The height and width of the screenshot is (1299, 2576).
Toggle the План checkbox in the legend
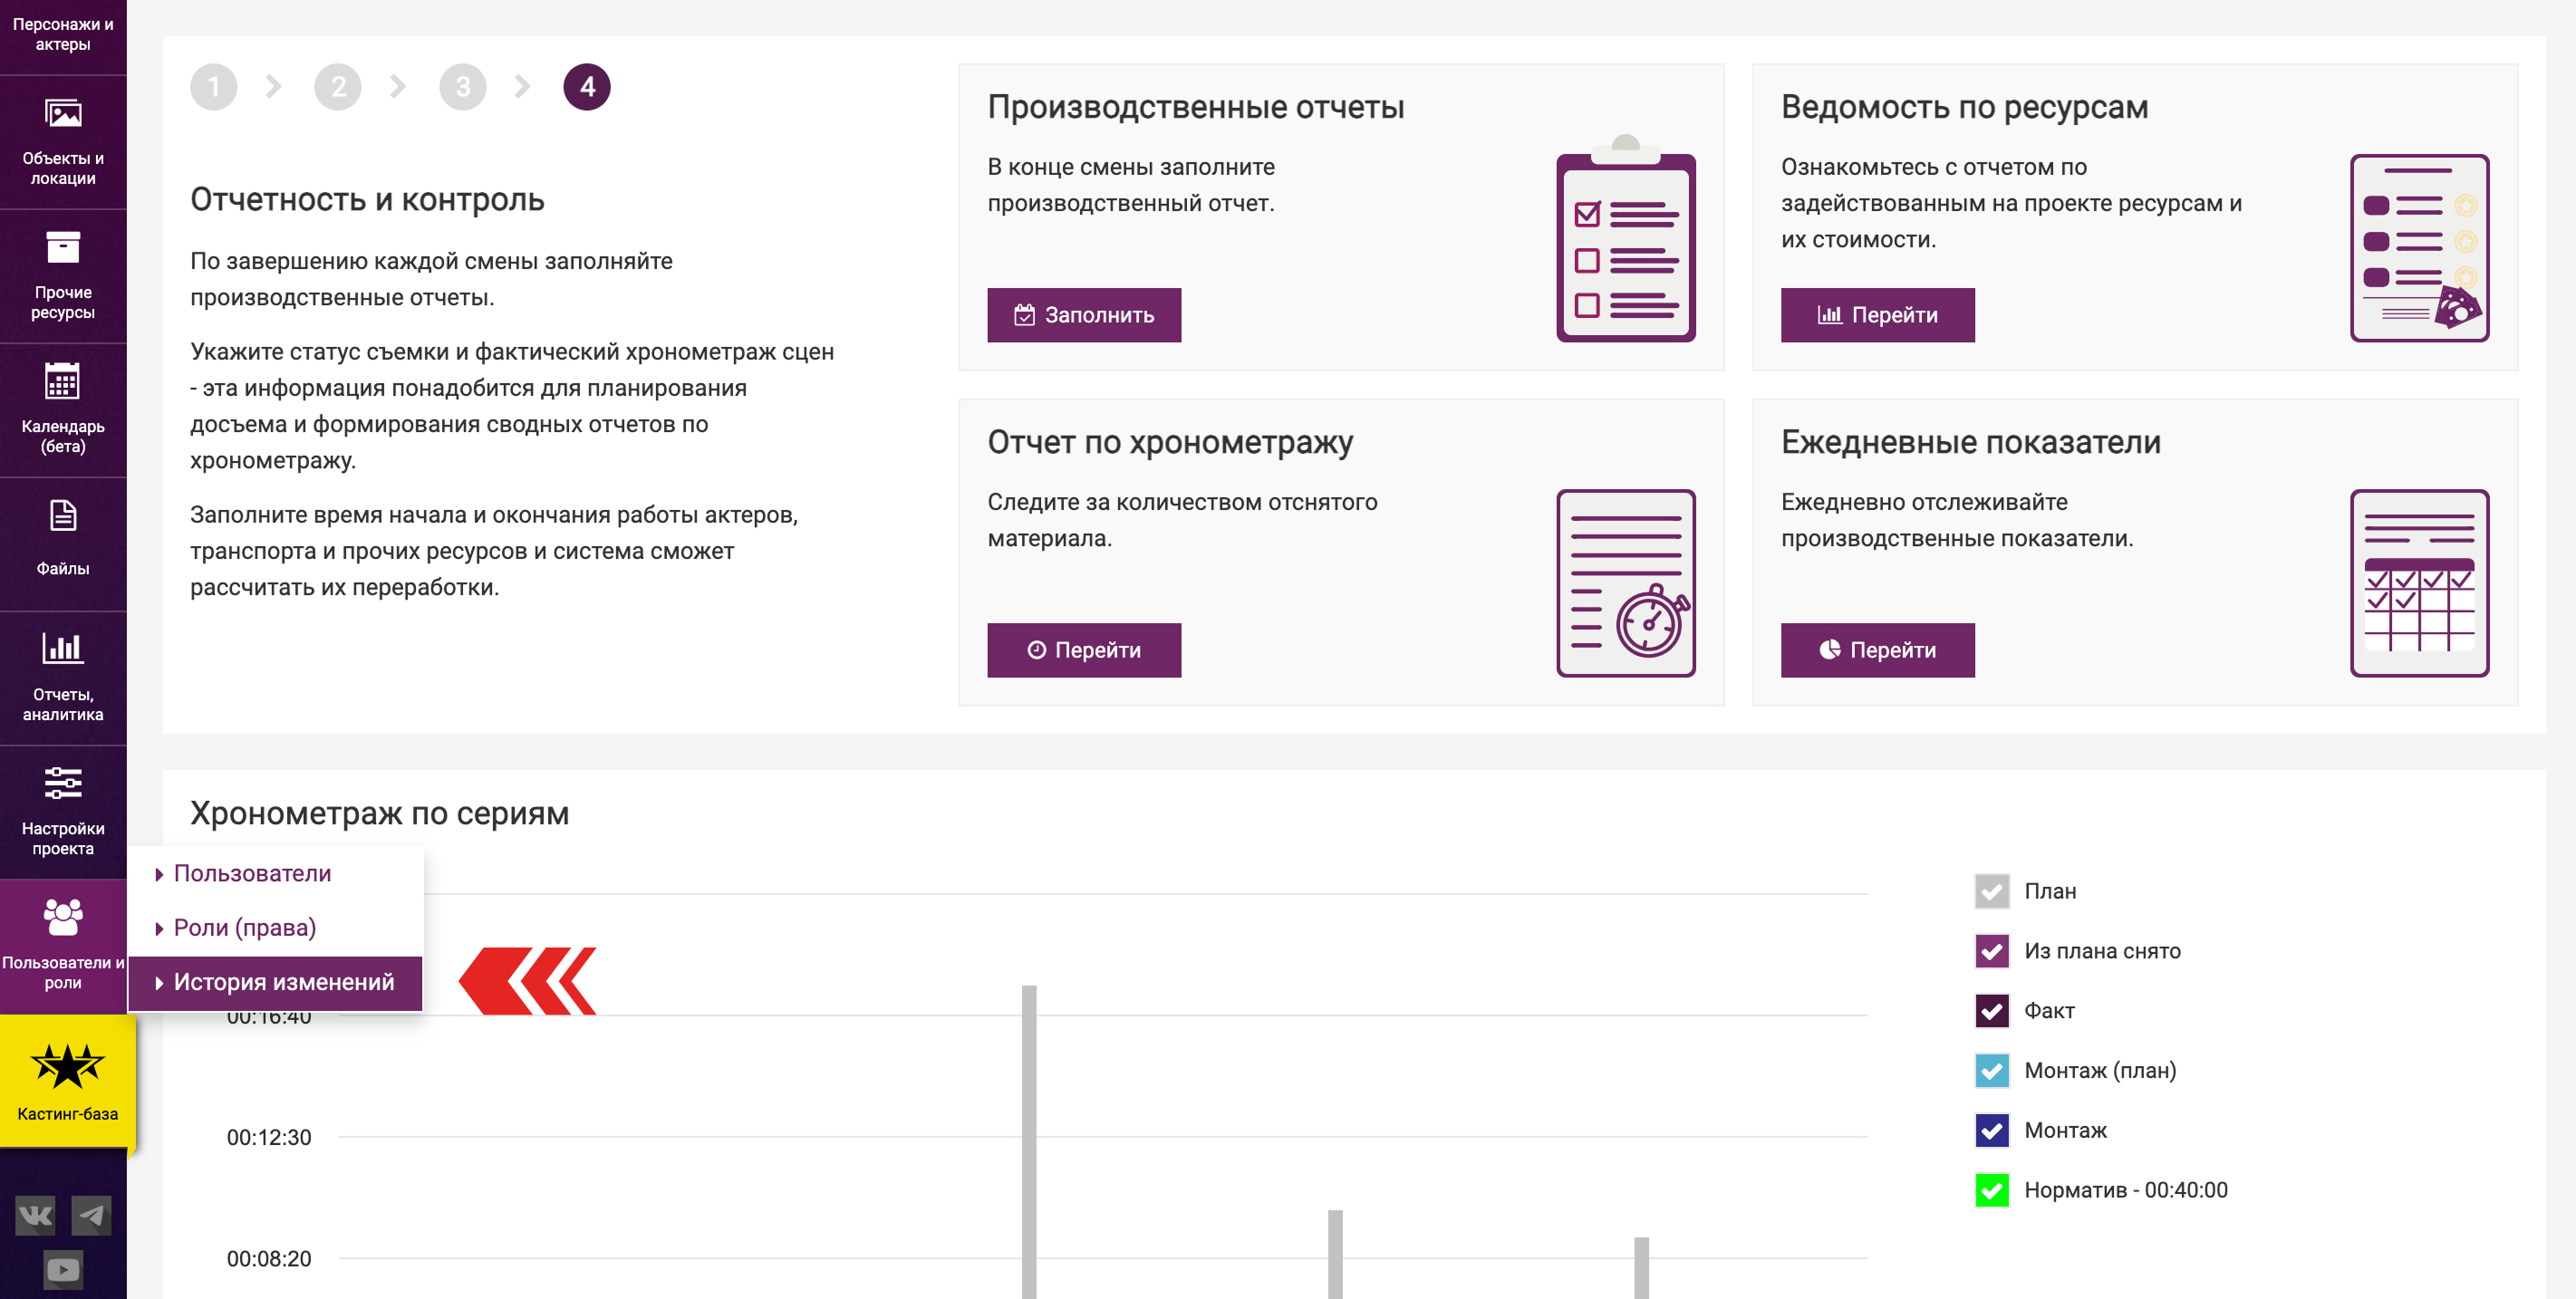pos(1992,891)
